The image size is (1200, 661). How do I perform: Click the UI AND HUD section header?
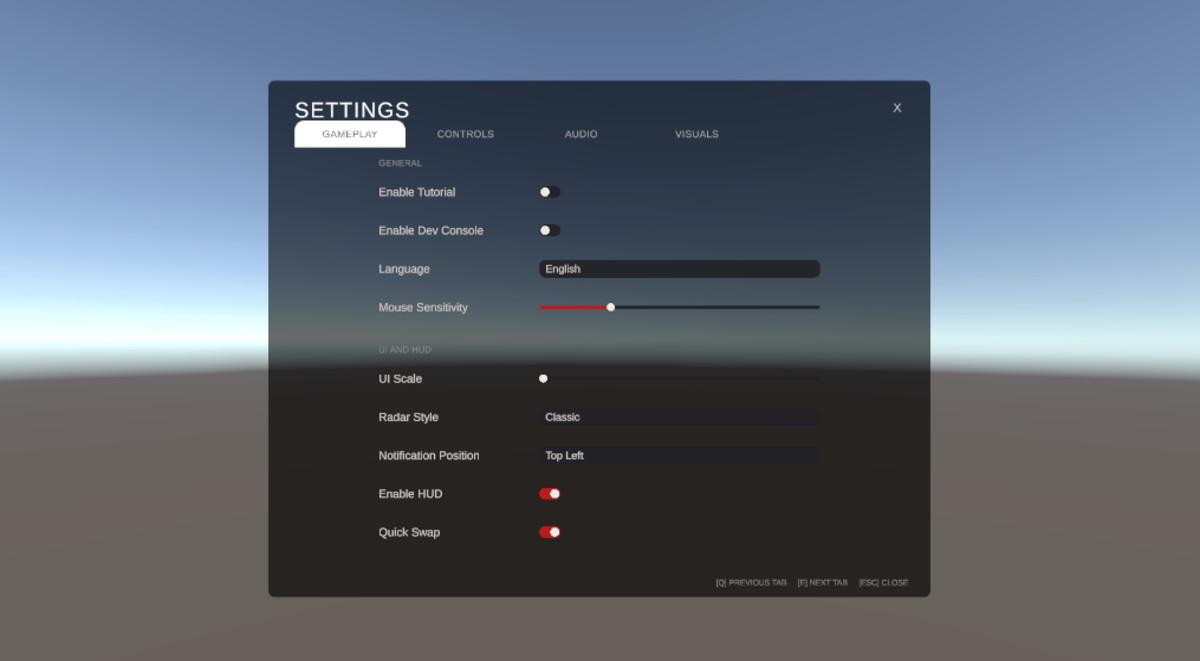coord(405,350)
